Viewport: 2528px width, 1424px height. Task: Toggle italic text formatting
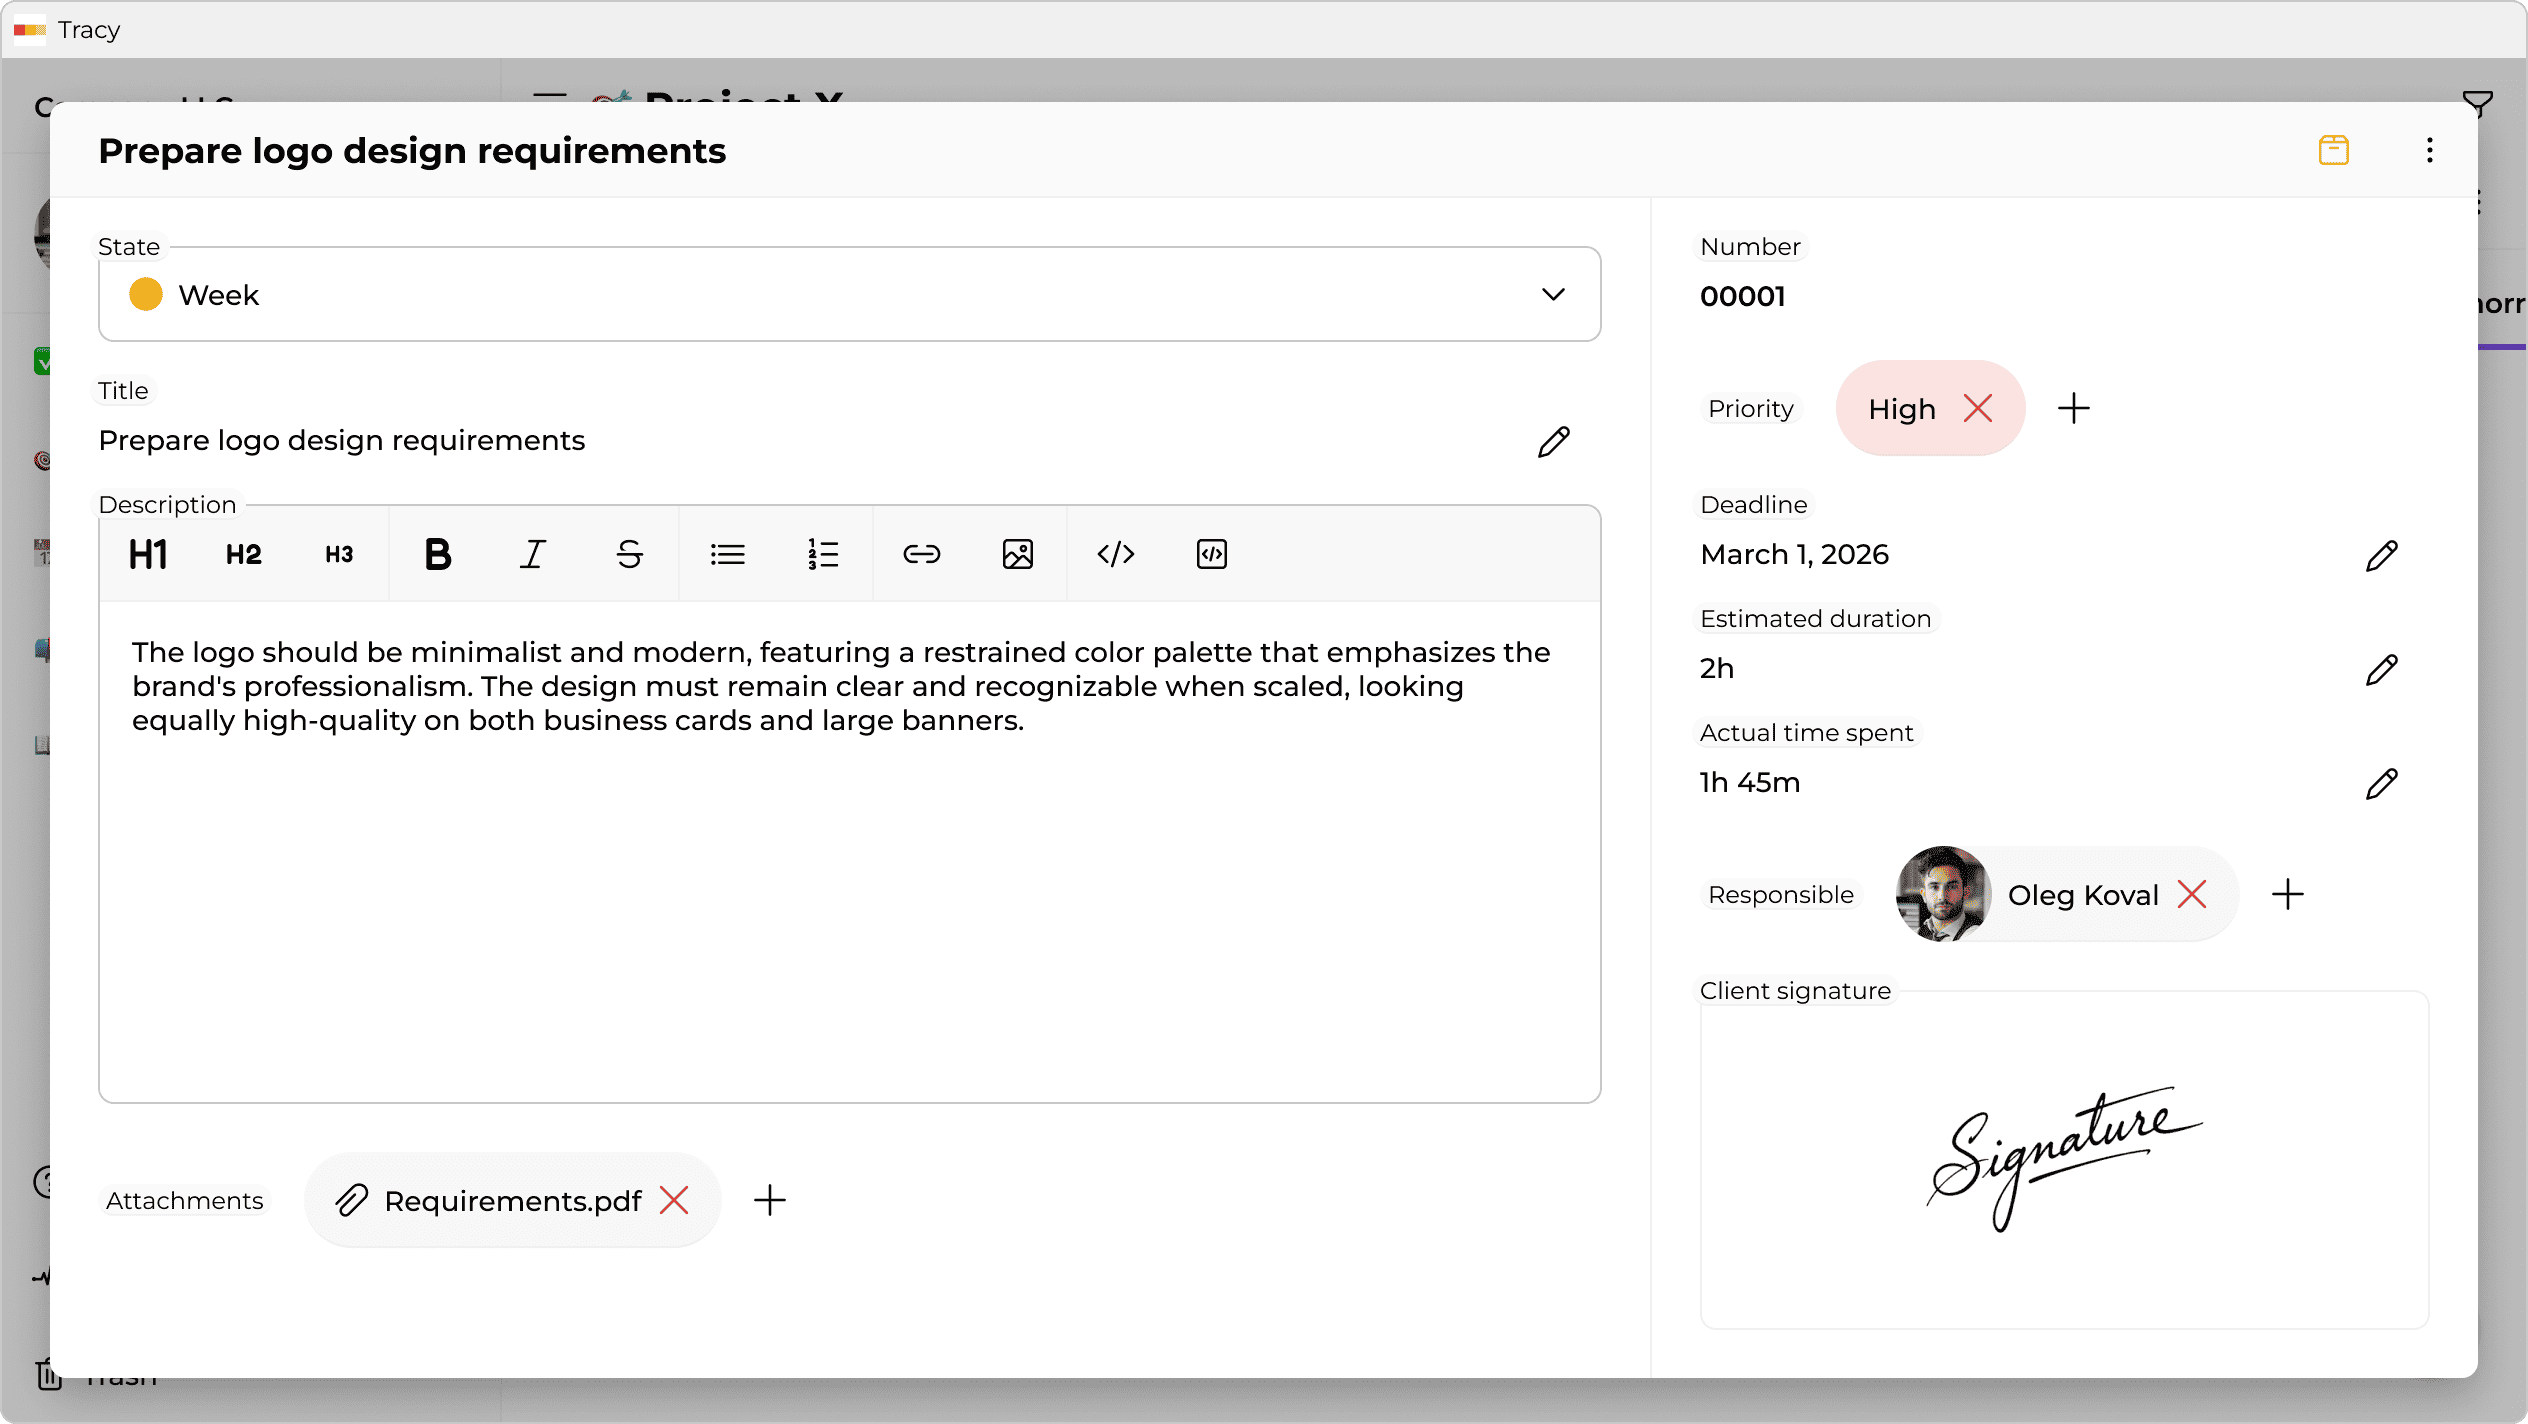click(533, 554)
